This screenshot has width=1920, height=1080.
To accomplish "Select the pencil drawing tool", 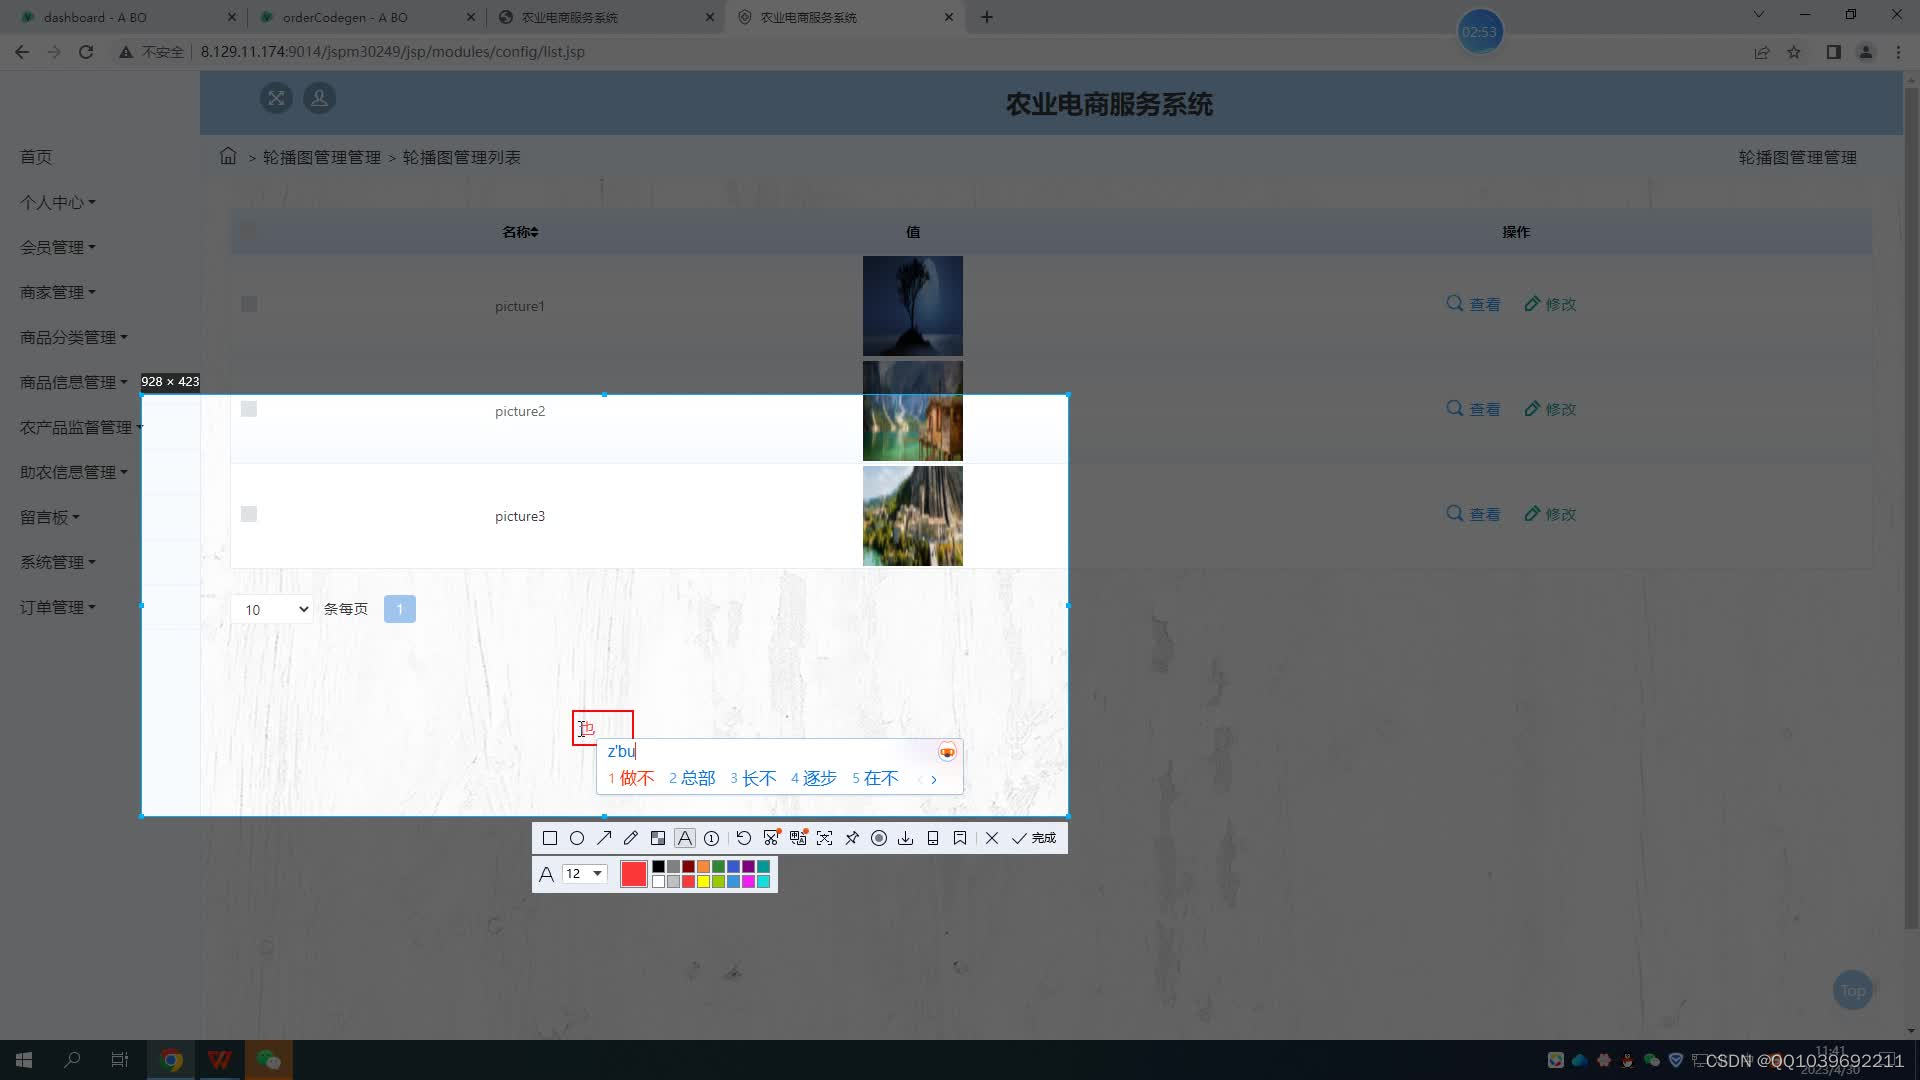I will [631, 838].
